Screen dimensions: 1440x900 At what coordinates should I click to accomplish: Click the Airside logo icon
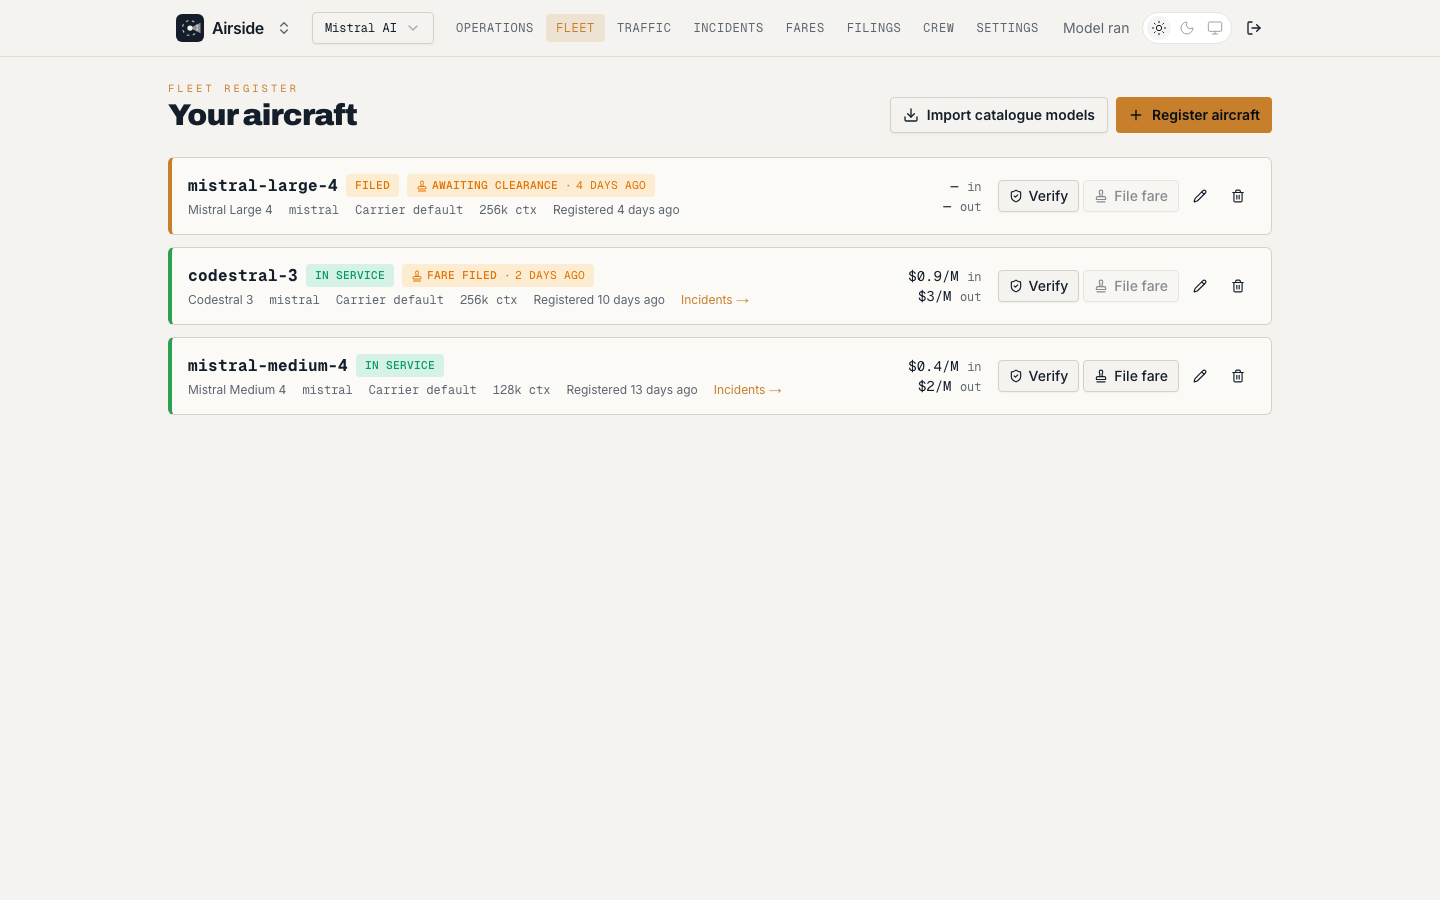pyautogui.click(x=190, y=28)
